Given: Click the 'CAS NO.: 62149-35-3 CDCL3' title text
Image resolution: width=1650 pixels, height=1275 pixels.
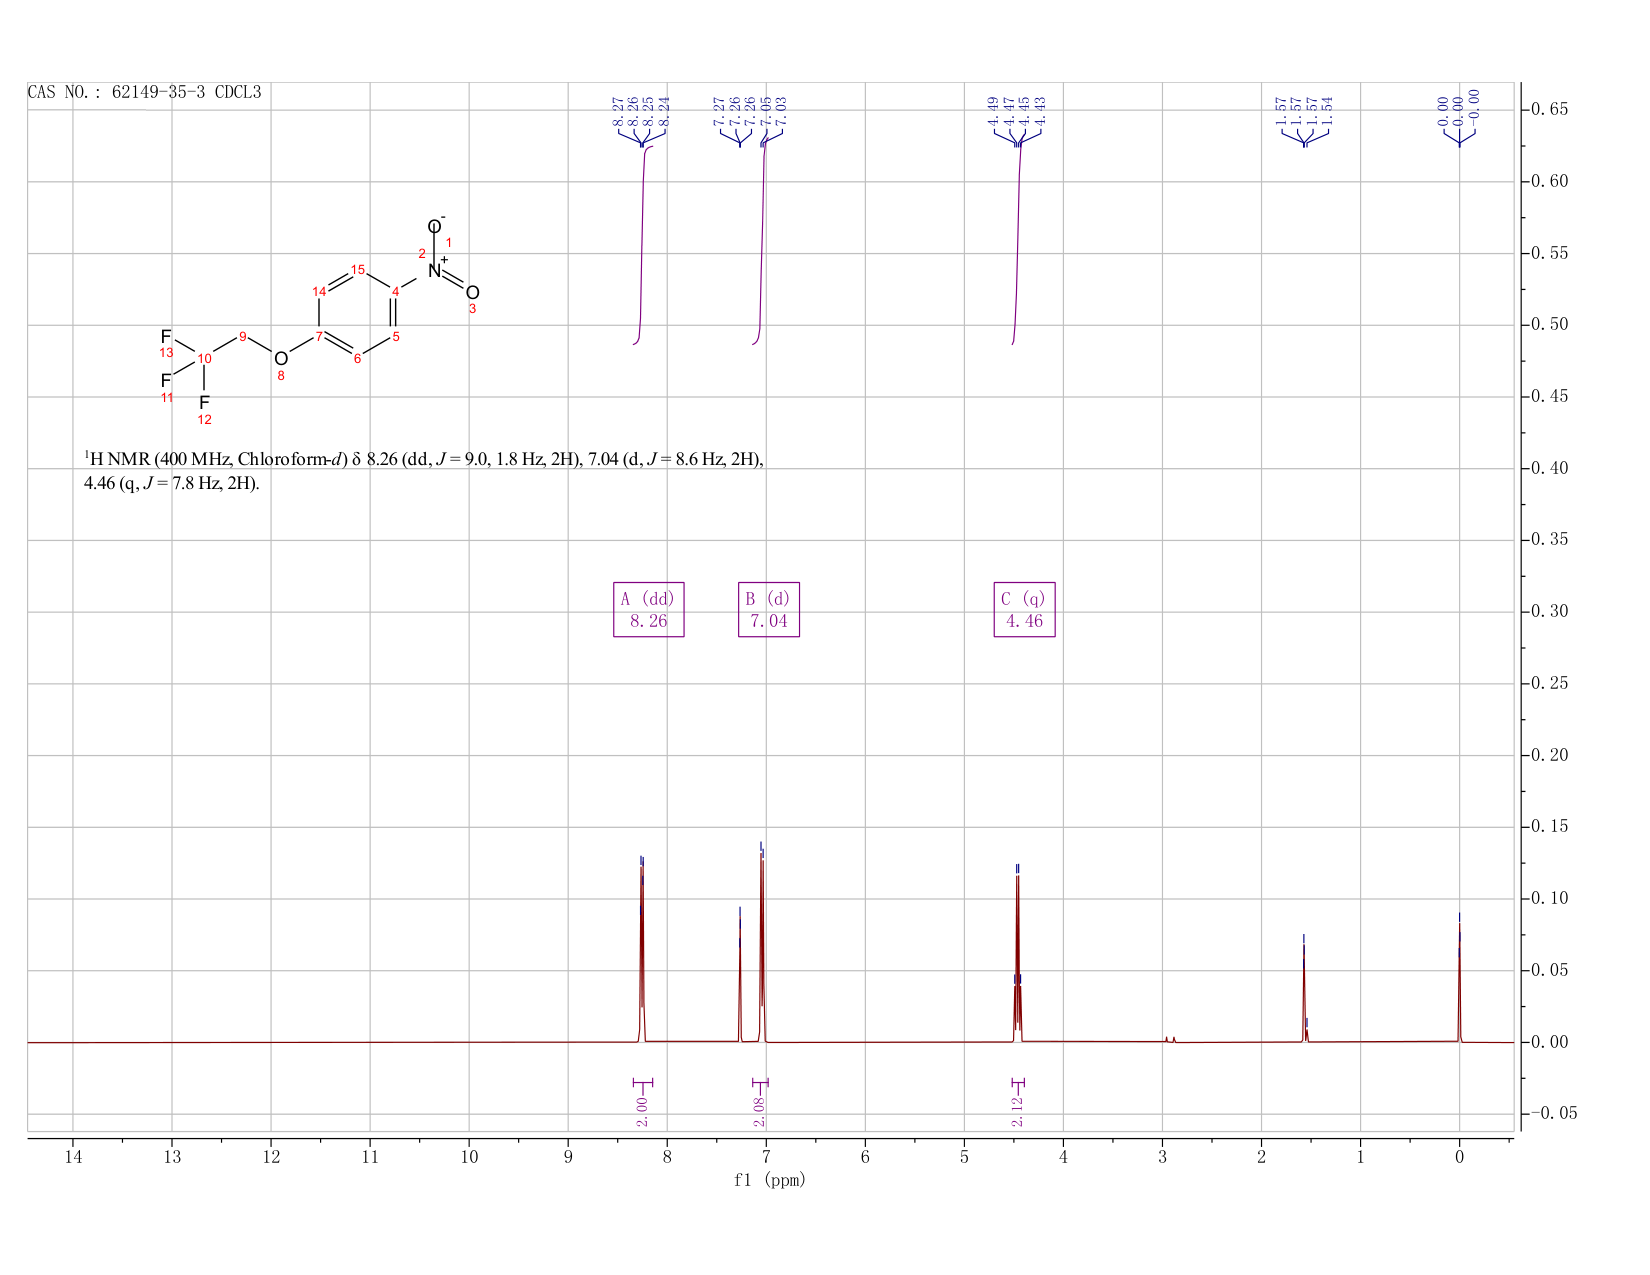Looking at the screenshot, I should click(145, 92).
